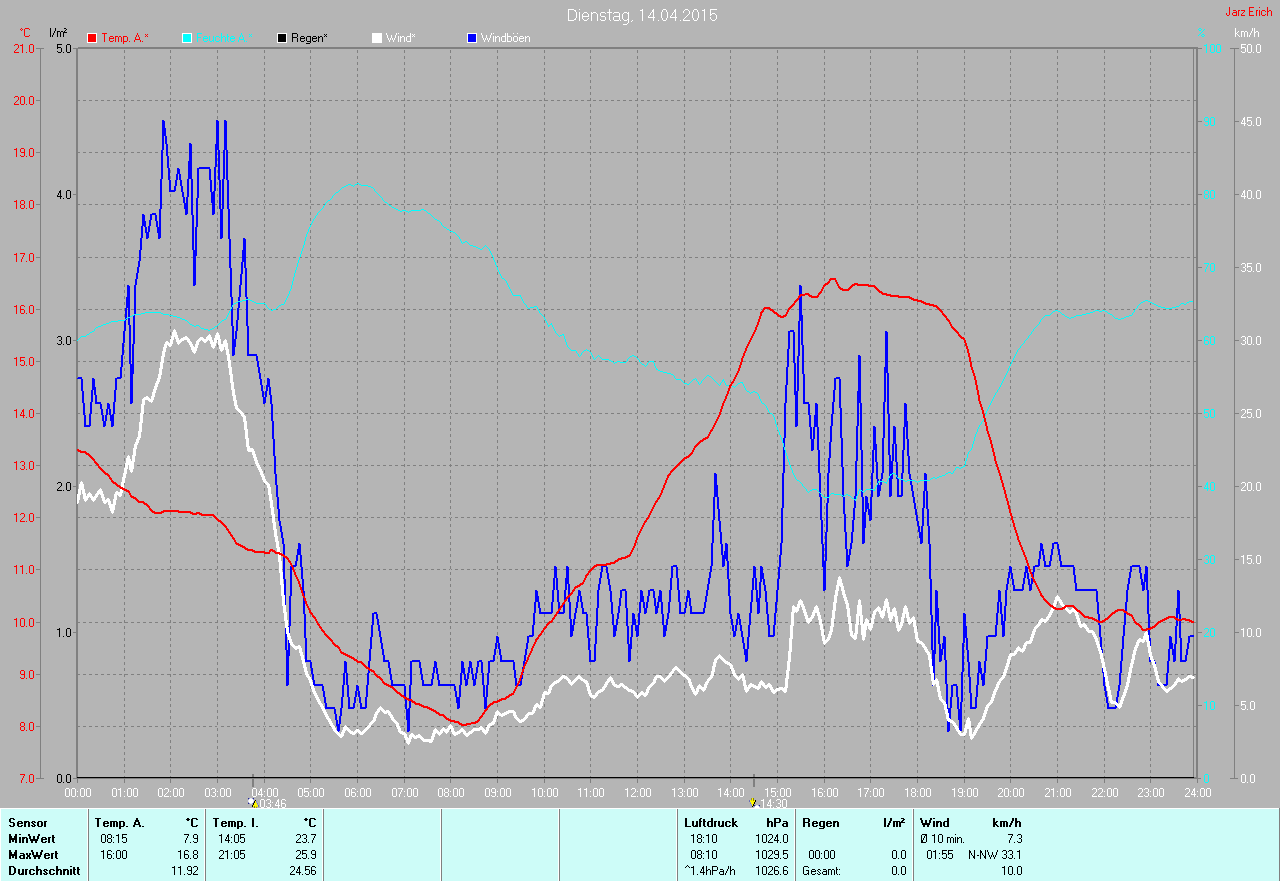This screenshot has width=1280, height=881.
Task: Select the yellow 14:30 marker icon
Action: 752,802
